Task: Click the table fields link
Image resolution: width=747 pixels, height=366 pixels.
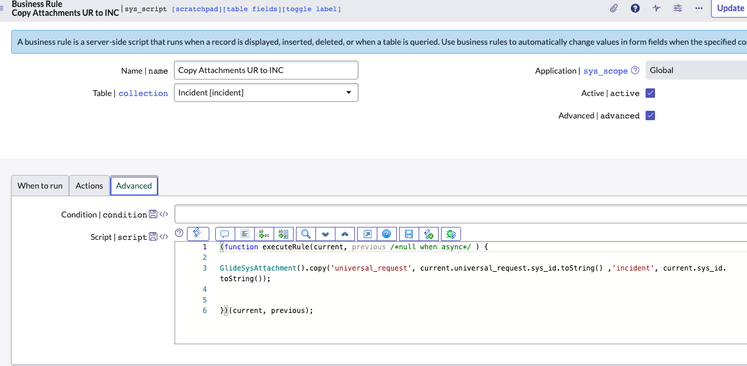Action: (252, 9)
